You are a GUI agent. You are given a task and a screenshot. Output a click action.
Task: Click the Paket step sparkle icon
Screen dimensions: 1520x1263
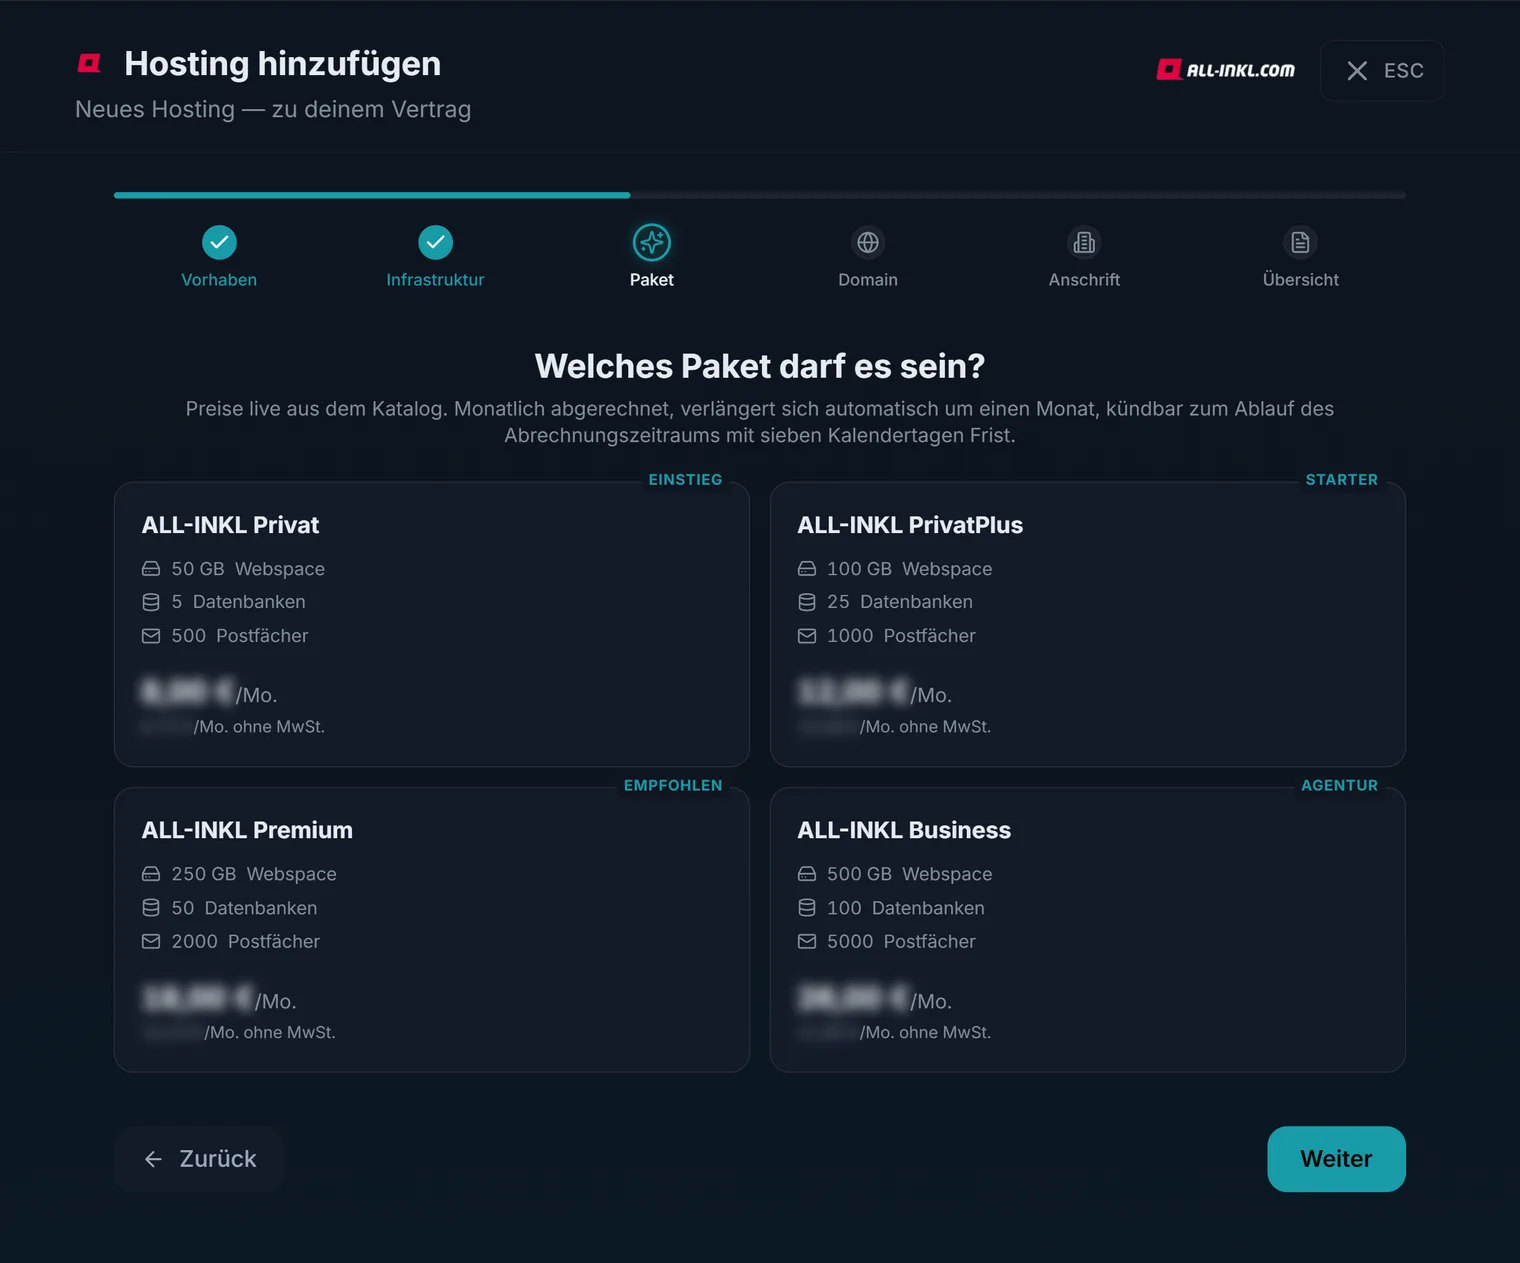652,242
